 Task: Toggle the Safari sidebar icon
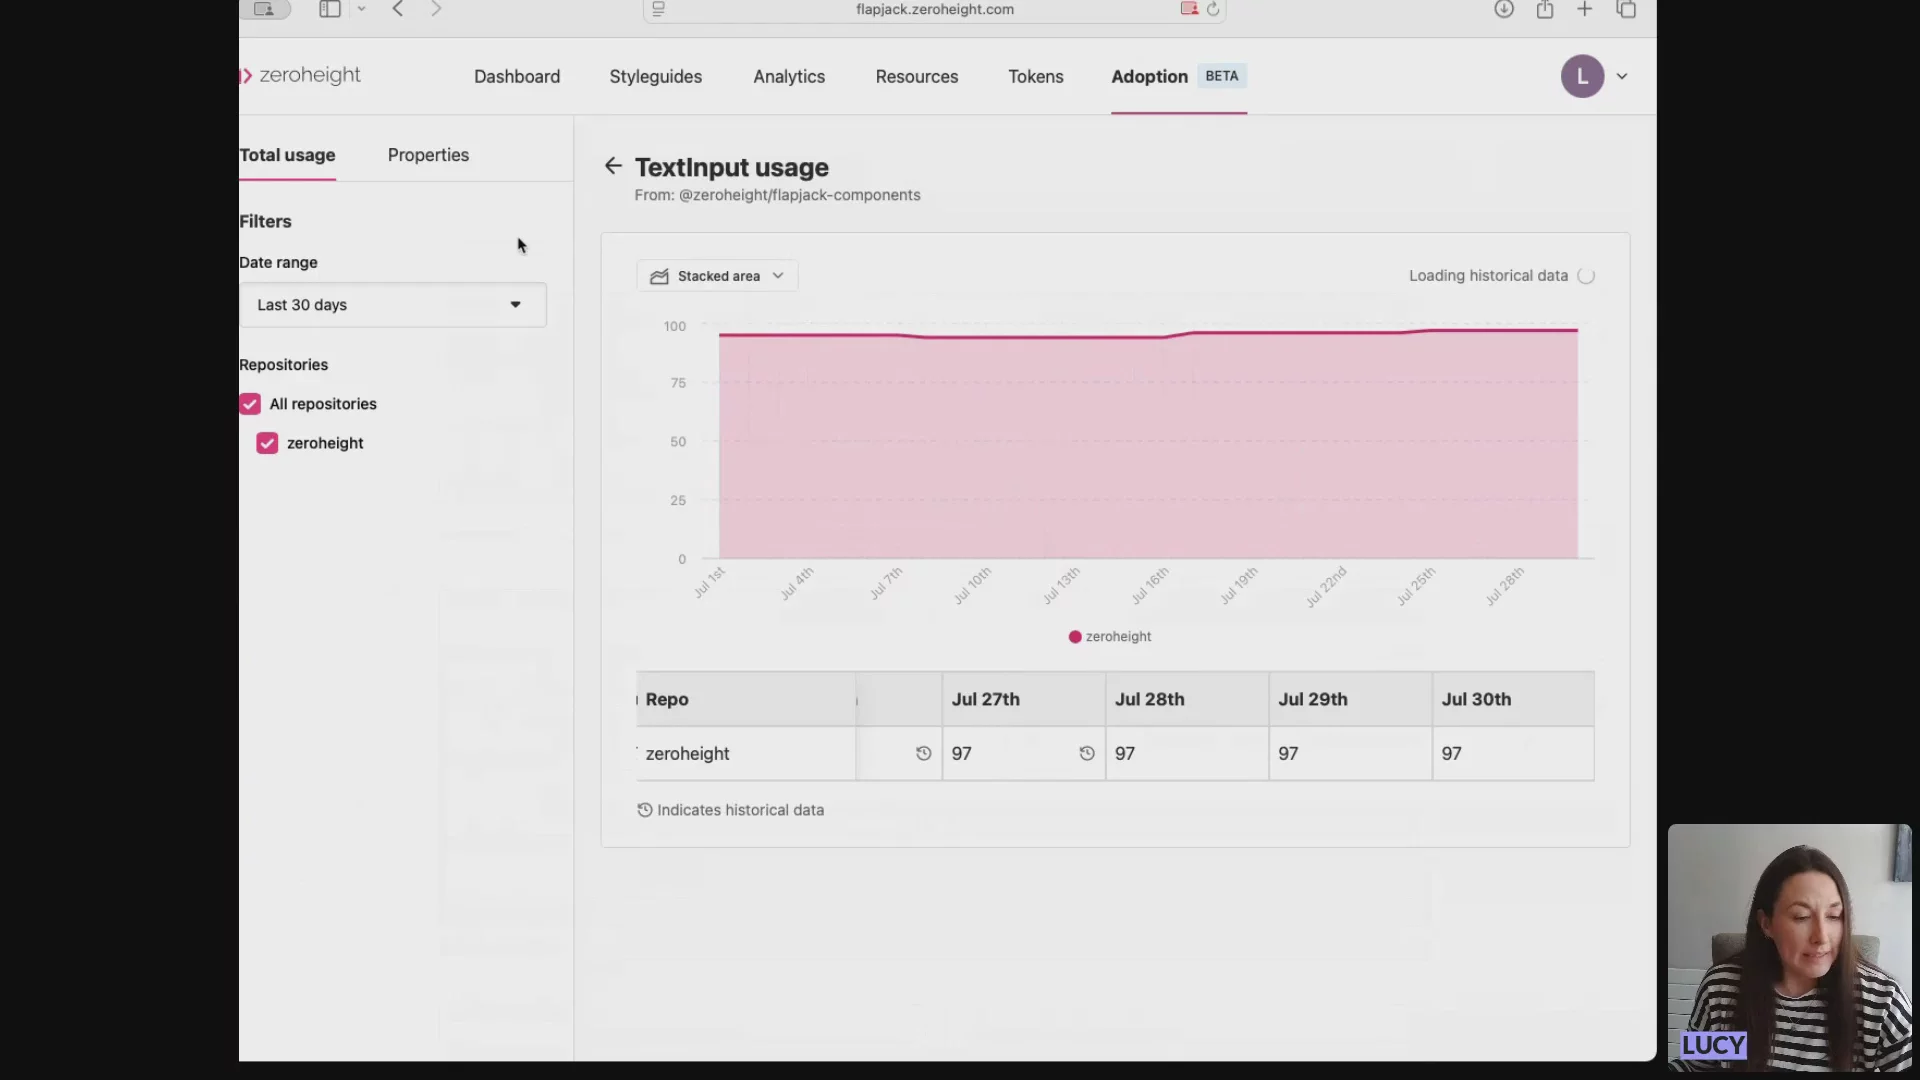click(330, 9)
